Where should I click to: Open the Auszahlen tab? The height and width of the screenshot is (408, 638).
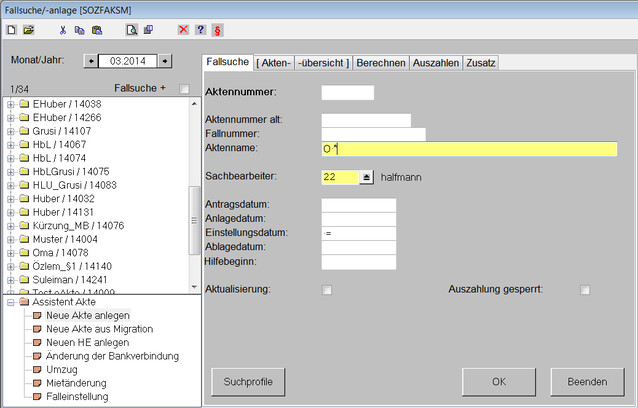(436, 63)
